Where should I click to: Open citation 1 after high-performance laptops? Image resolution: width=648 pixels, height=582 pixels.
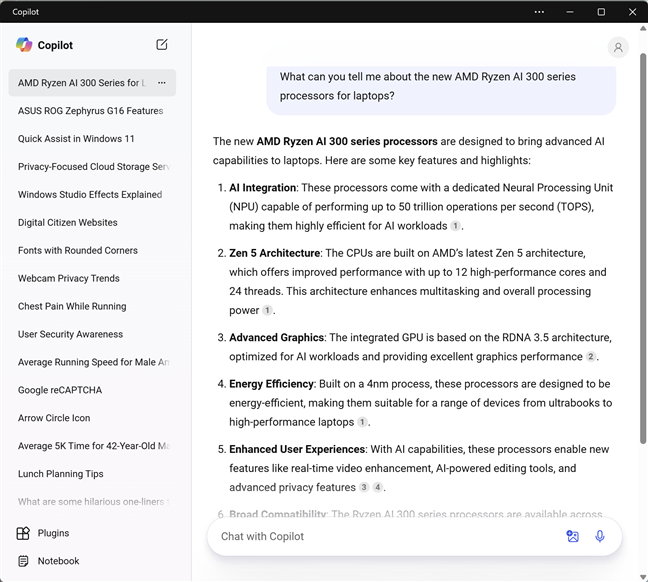click(362, 422)
